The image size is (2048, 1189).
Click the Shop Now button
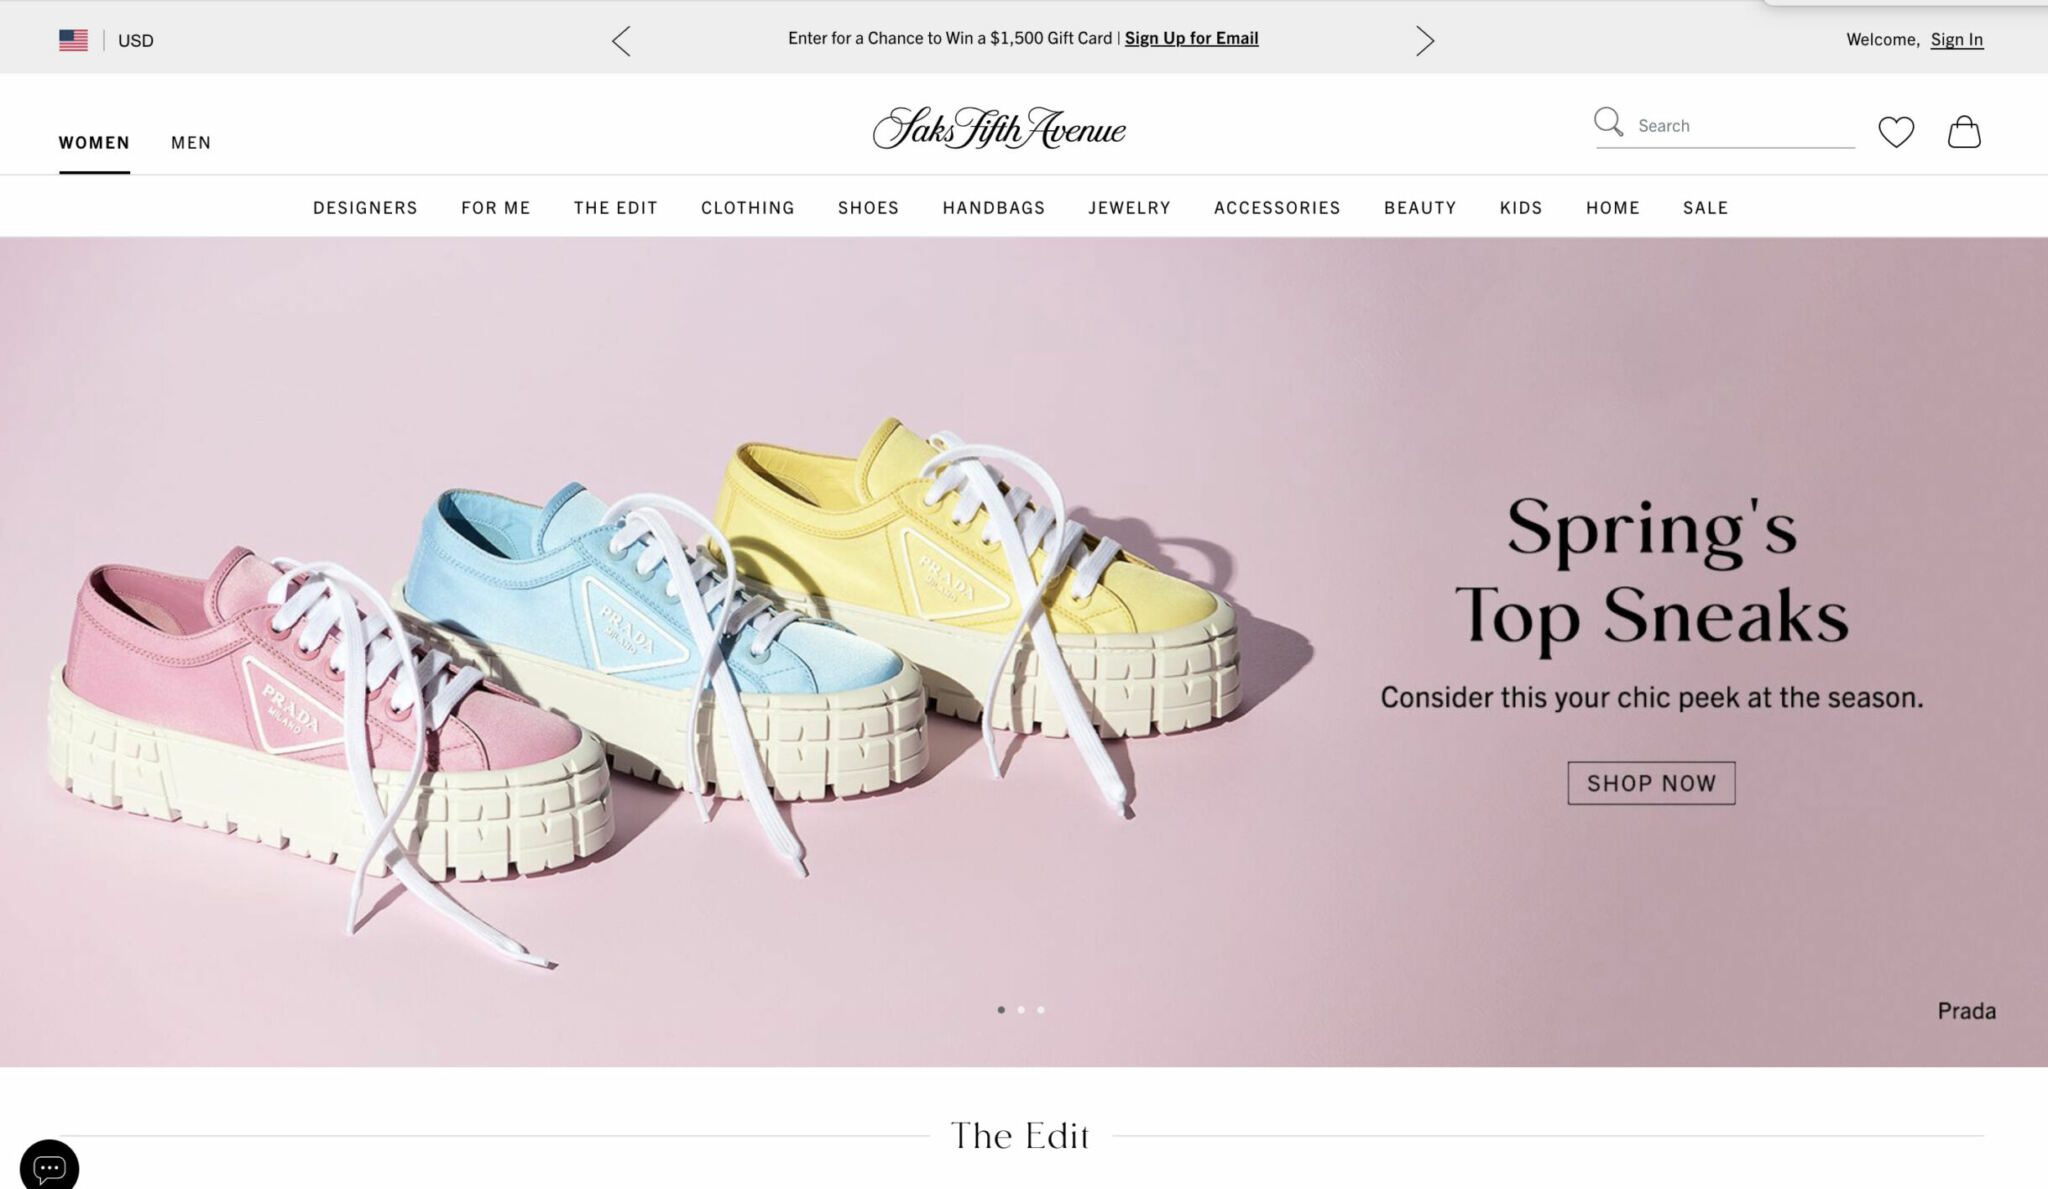click(x=1651, y=783)
